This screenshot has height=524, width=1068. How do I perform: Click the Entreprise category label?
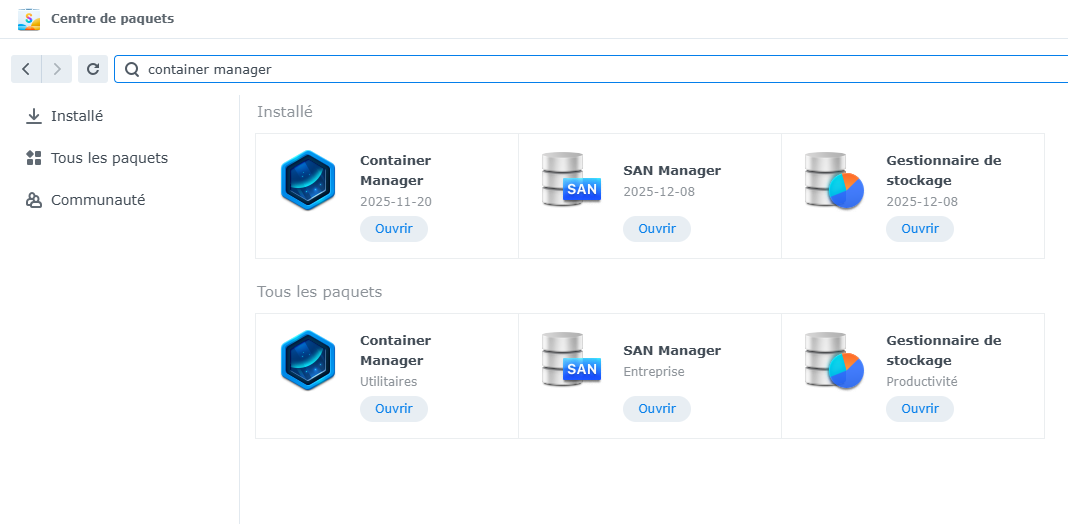654,371
